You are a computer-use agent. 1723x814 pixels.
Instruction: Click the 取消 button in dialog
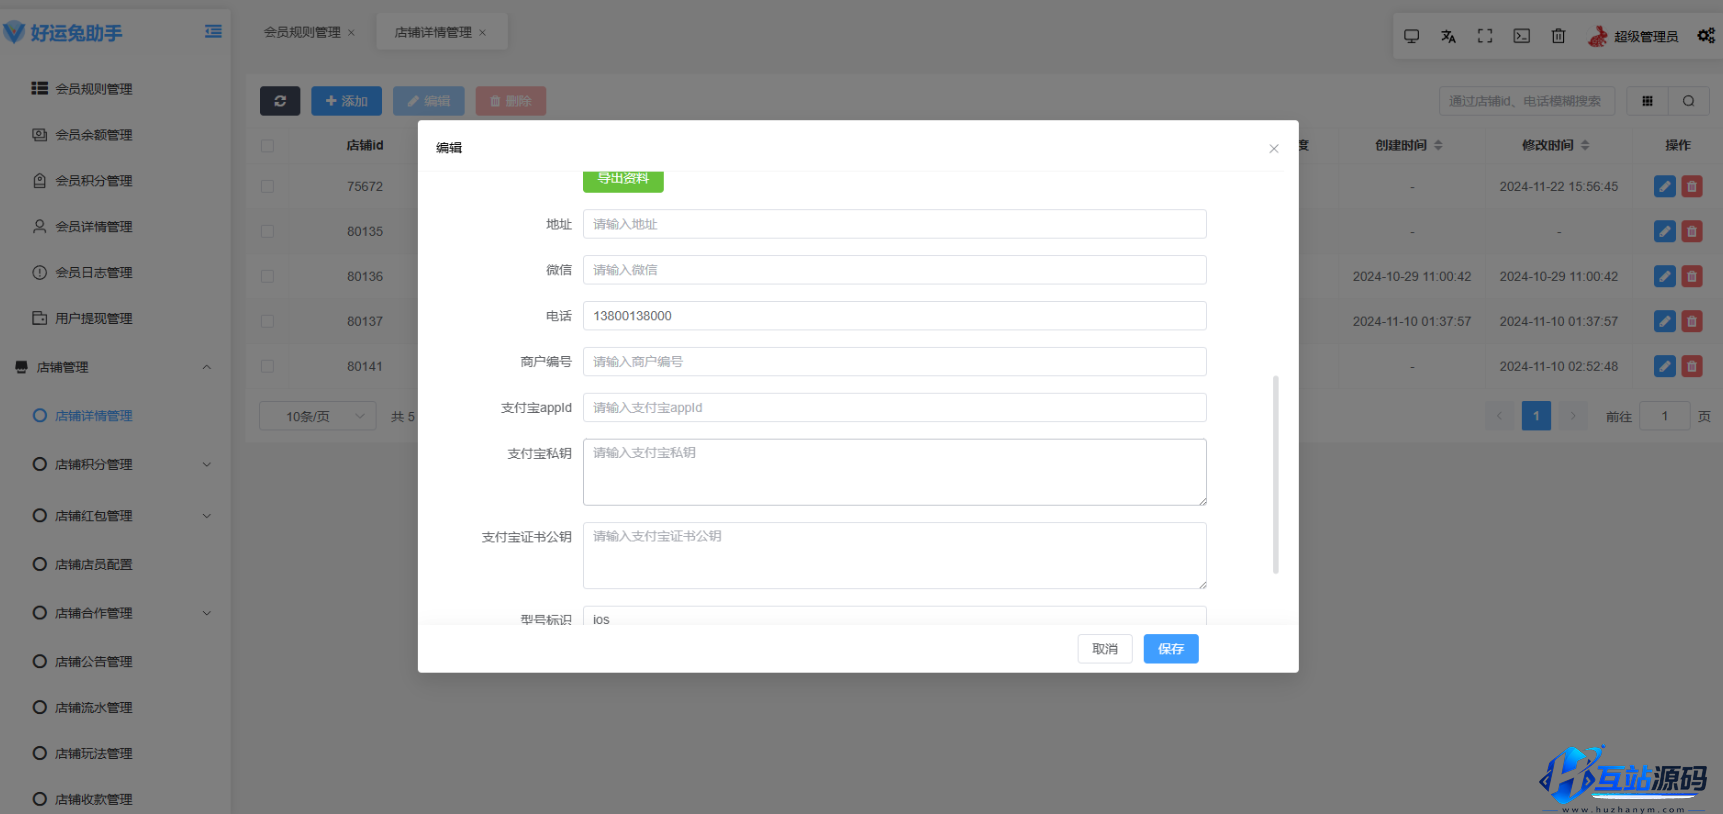coord(1105,649)
